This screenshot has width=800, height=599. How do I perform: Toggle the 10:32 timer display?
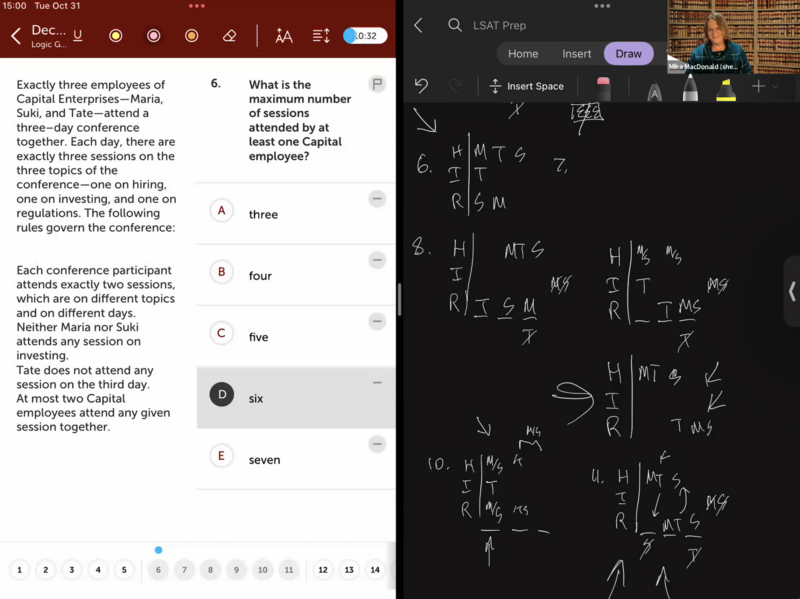(365, 36)
